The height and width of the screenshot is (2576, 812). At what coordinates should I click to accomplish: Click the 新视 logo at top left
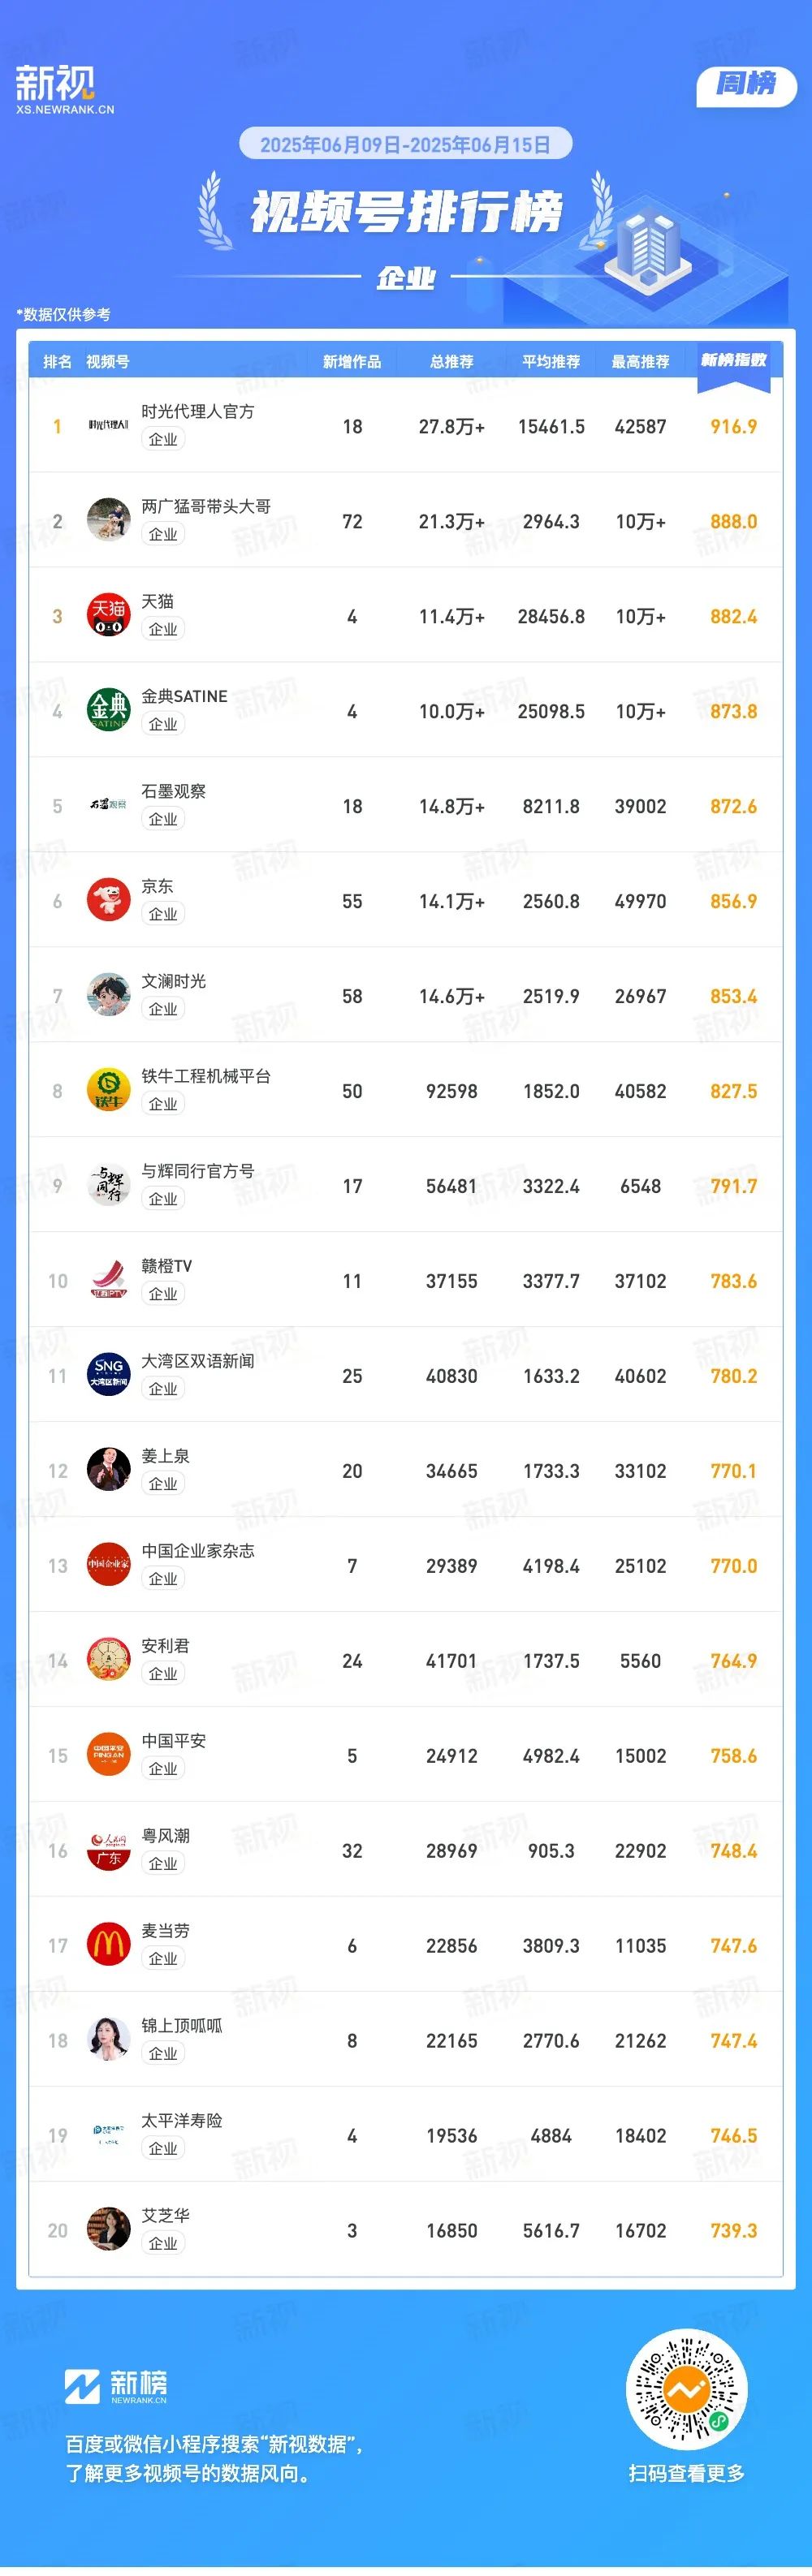64,89
